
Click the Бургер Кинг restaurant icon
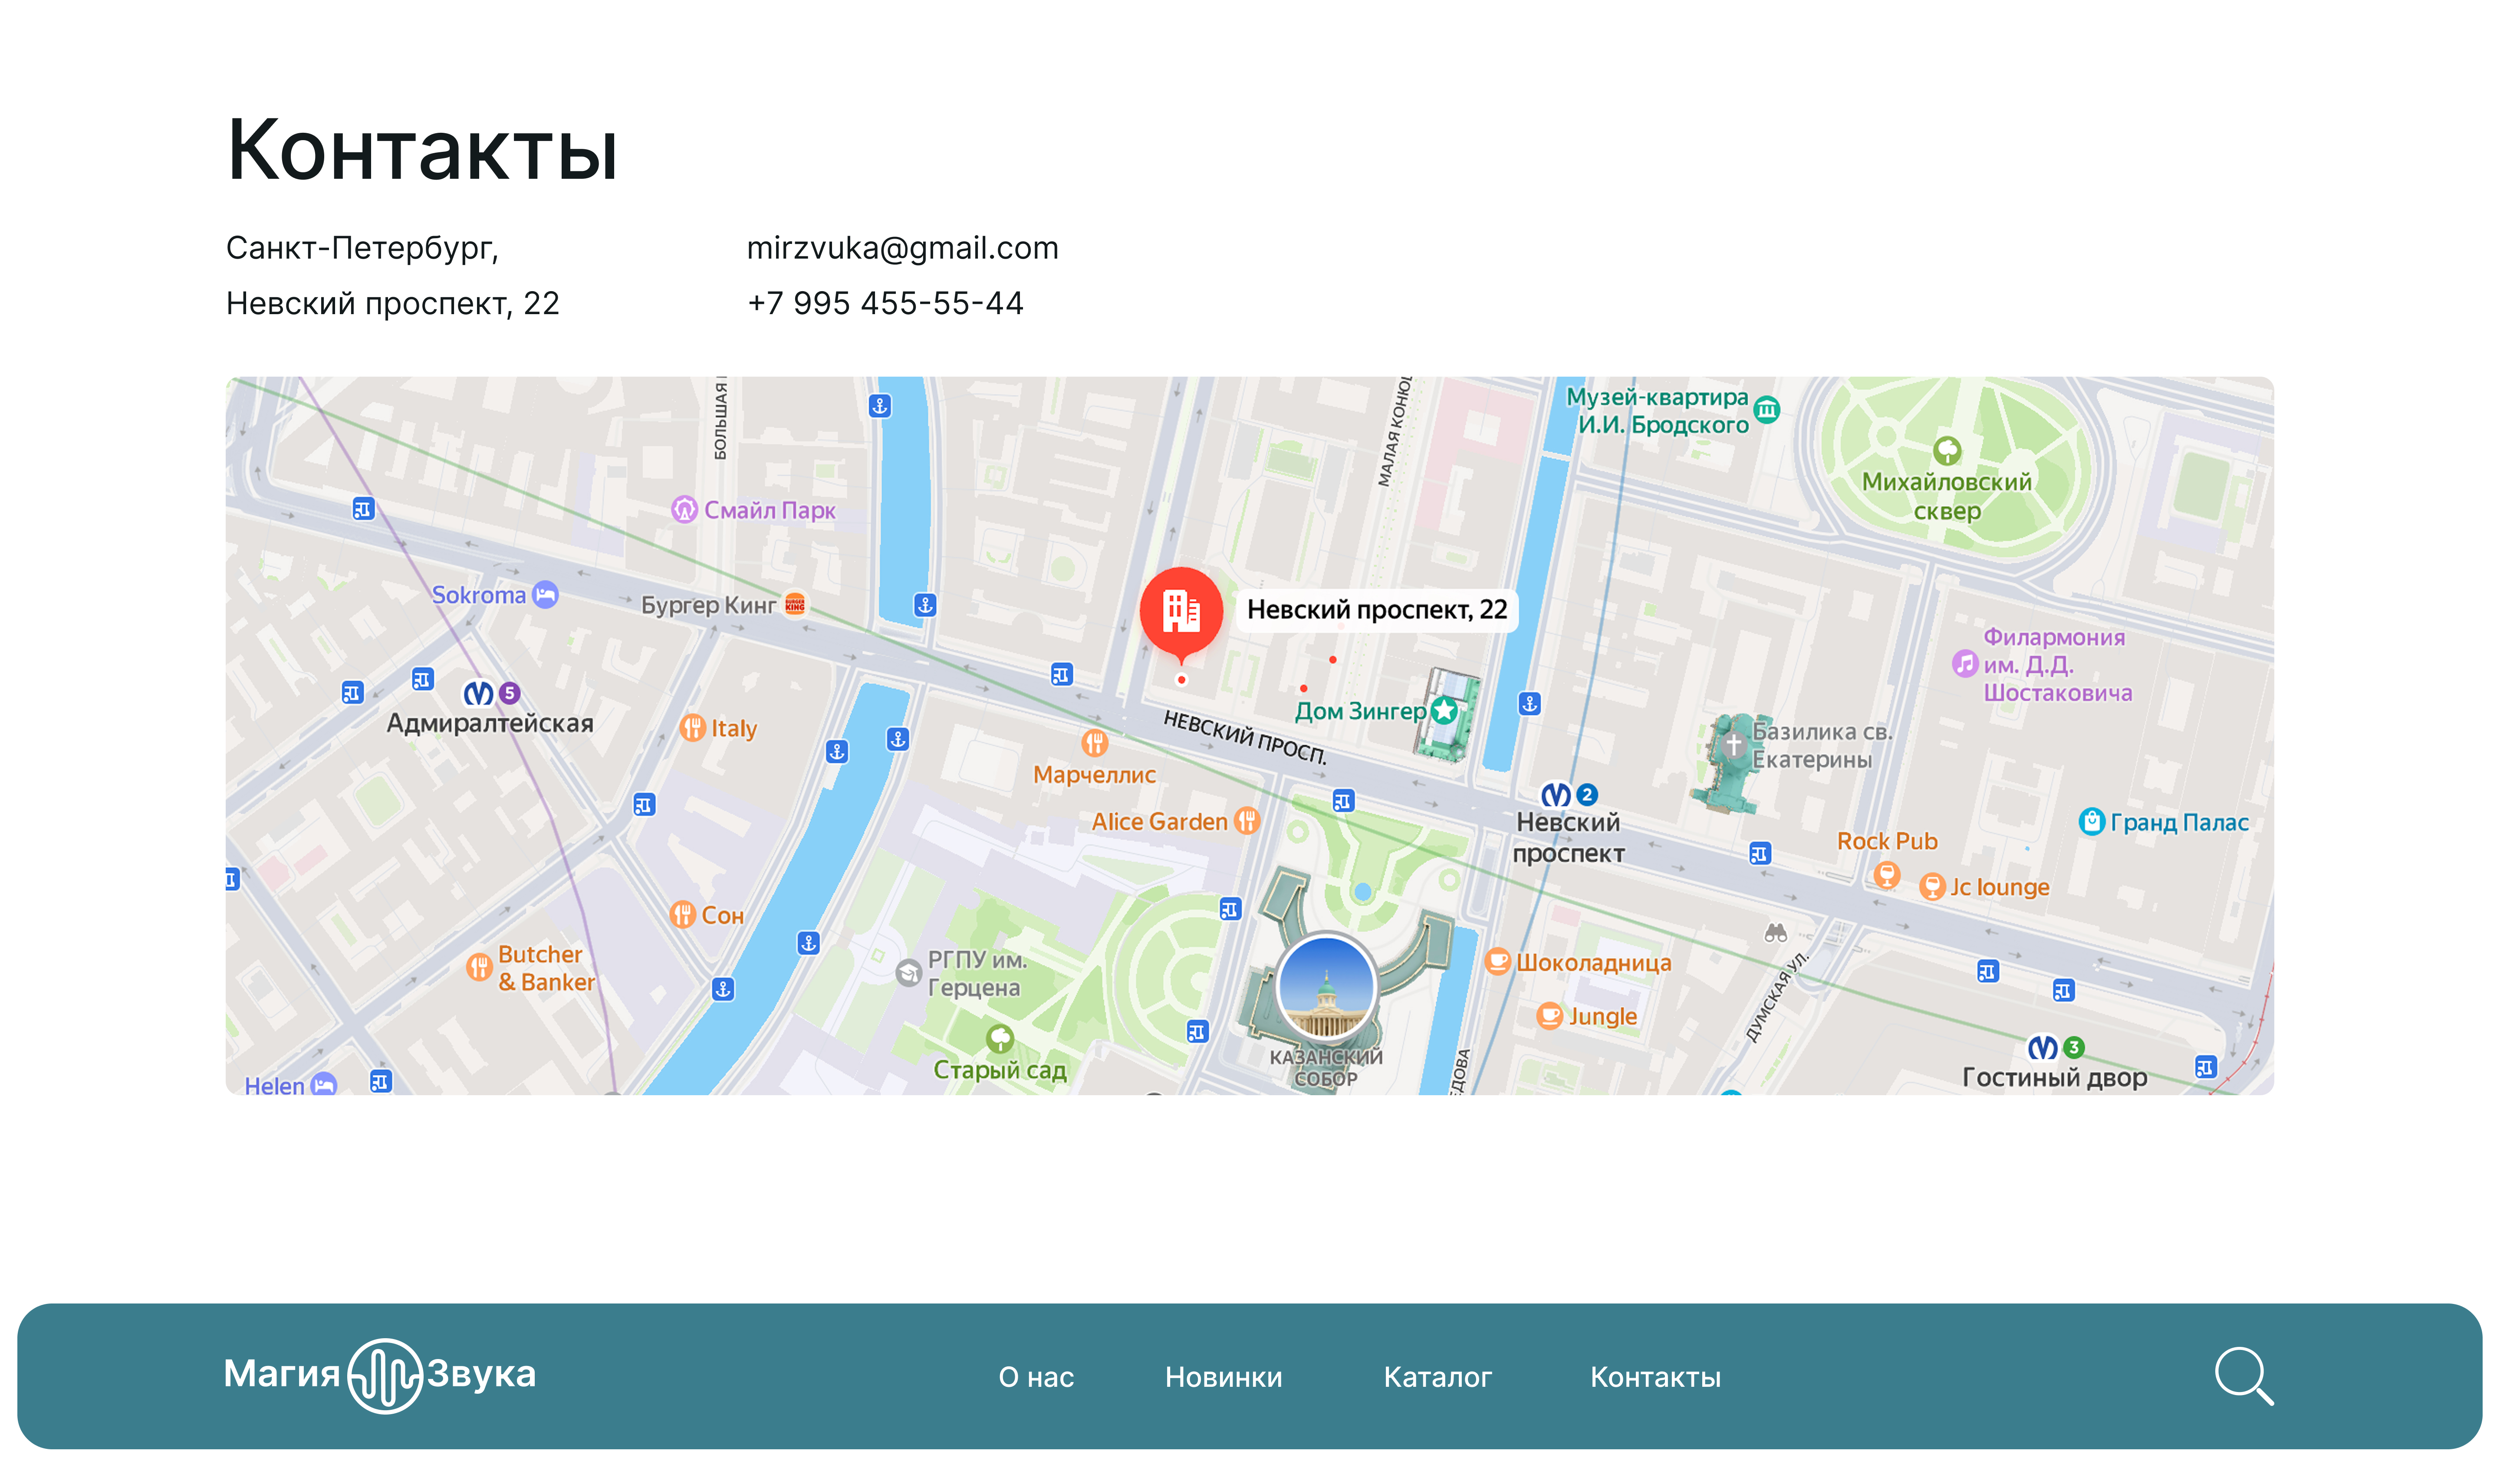coord(795,604)
